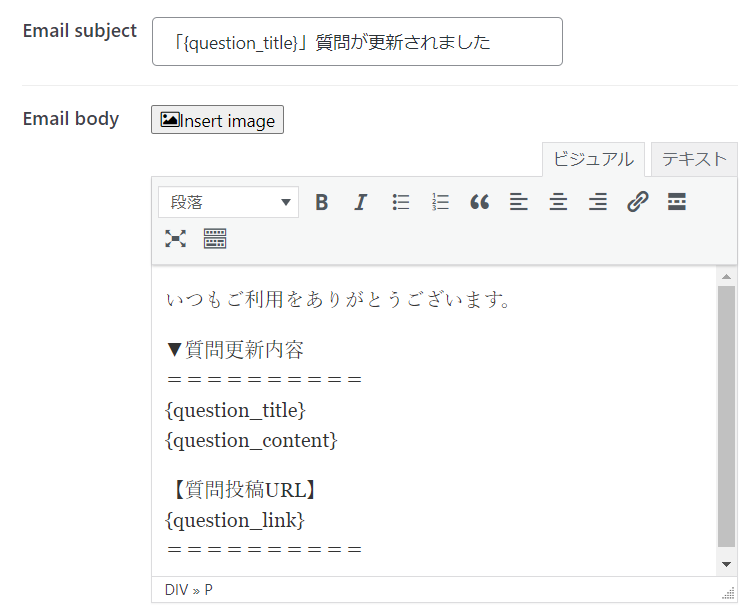Click the Insert image button
Viewport: 756px width, 613px height.
(217, 120)
